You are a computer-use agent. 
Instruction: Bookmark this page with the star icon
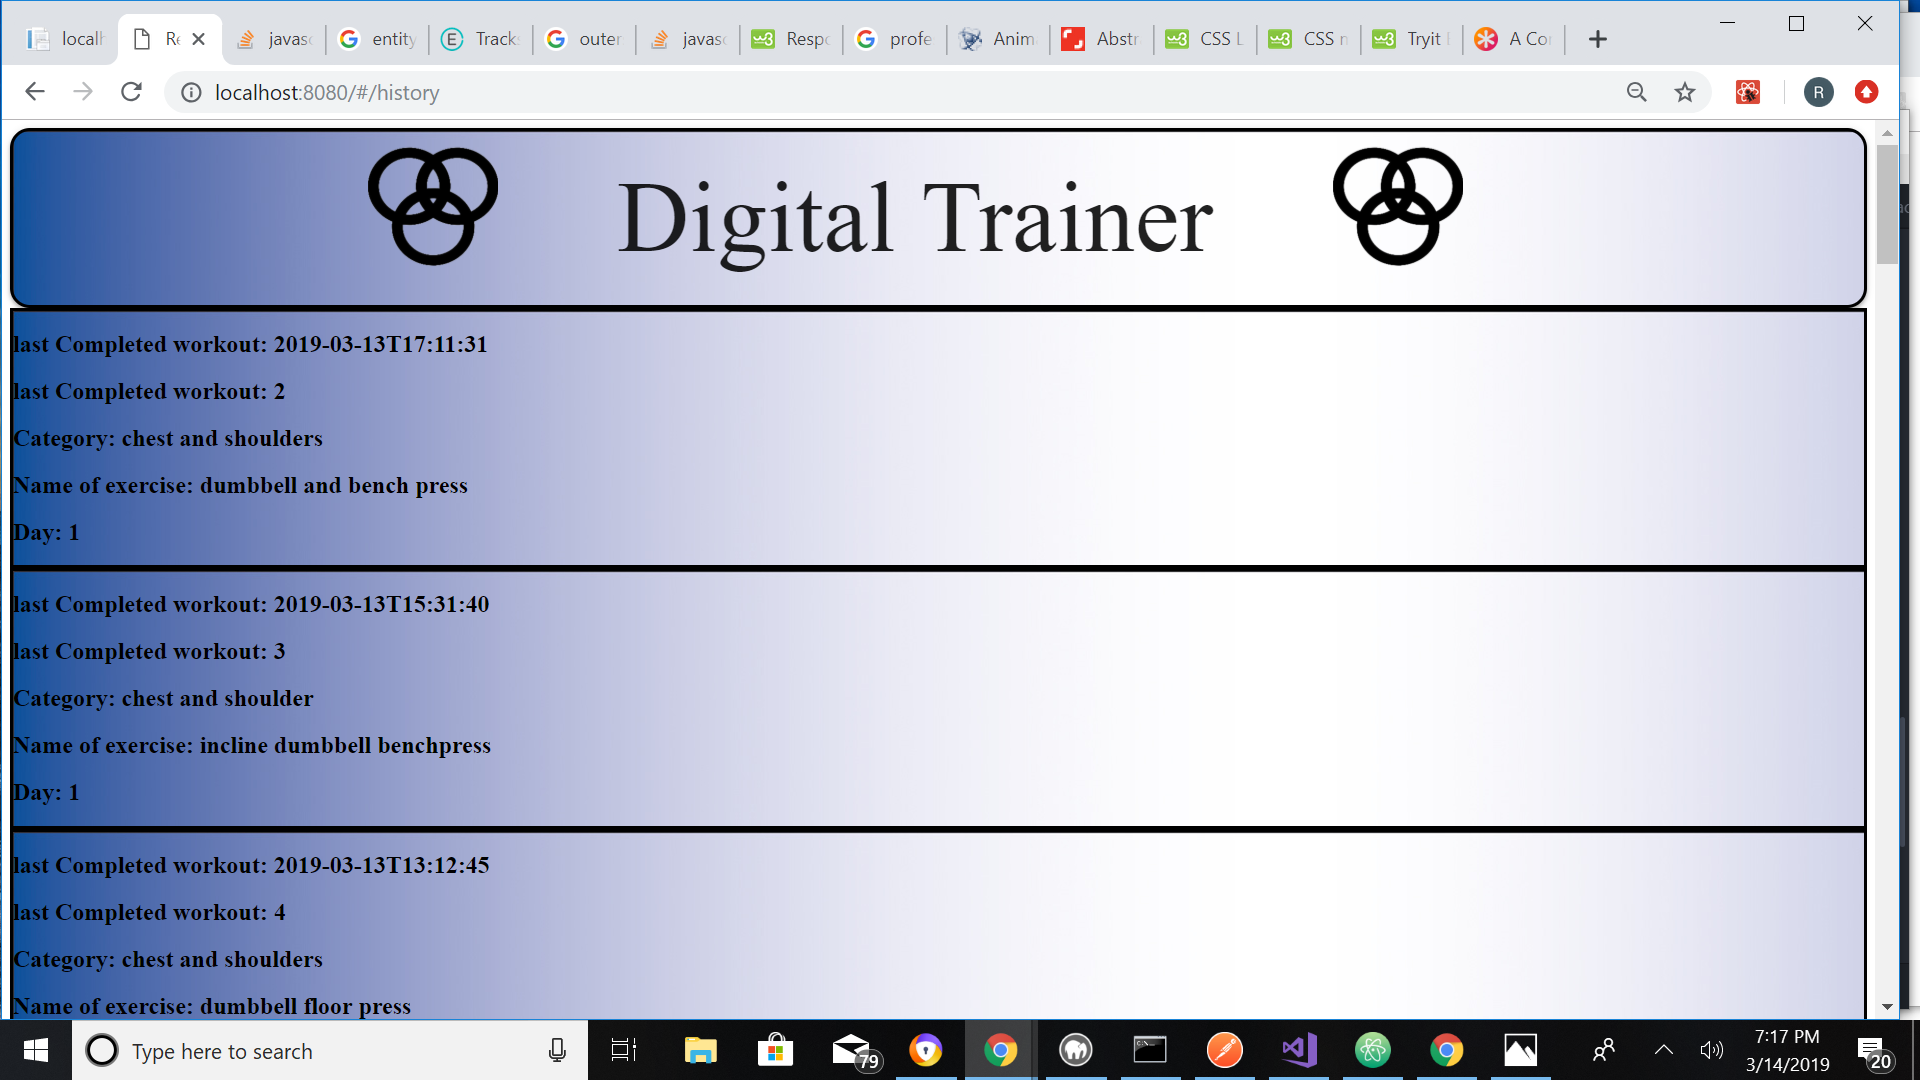(1685, 92)
